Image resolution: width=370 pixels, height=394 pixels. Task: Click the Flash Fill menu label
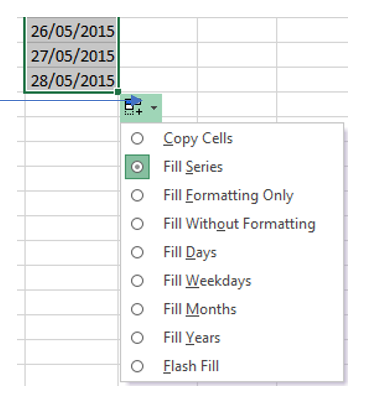coord(191,366)
